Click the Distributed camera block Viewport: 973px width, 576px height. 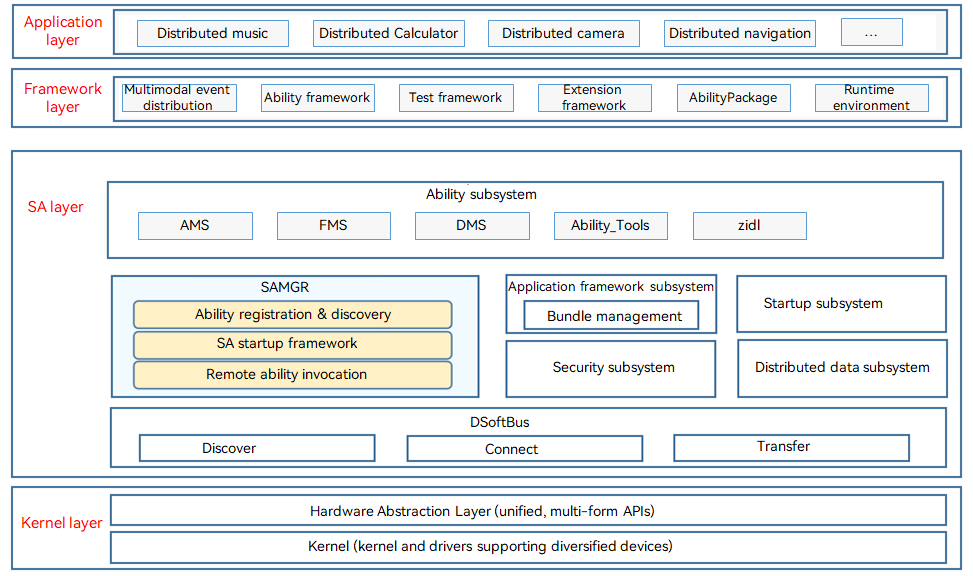(x=563, y=33)
